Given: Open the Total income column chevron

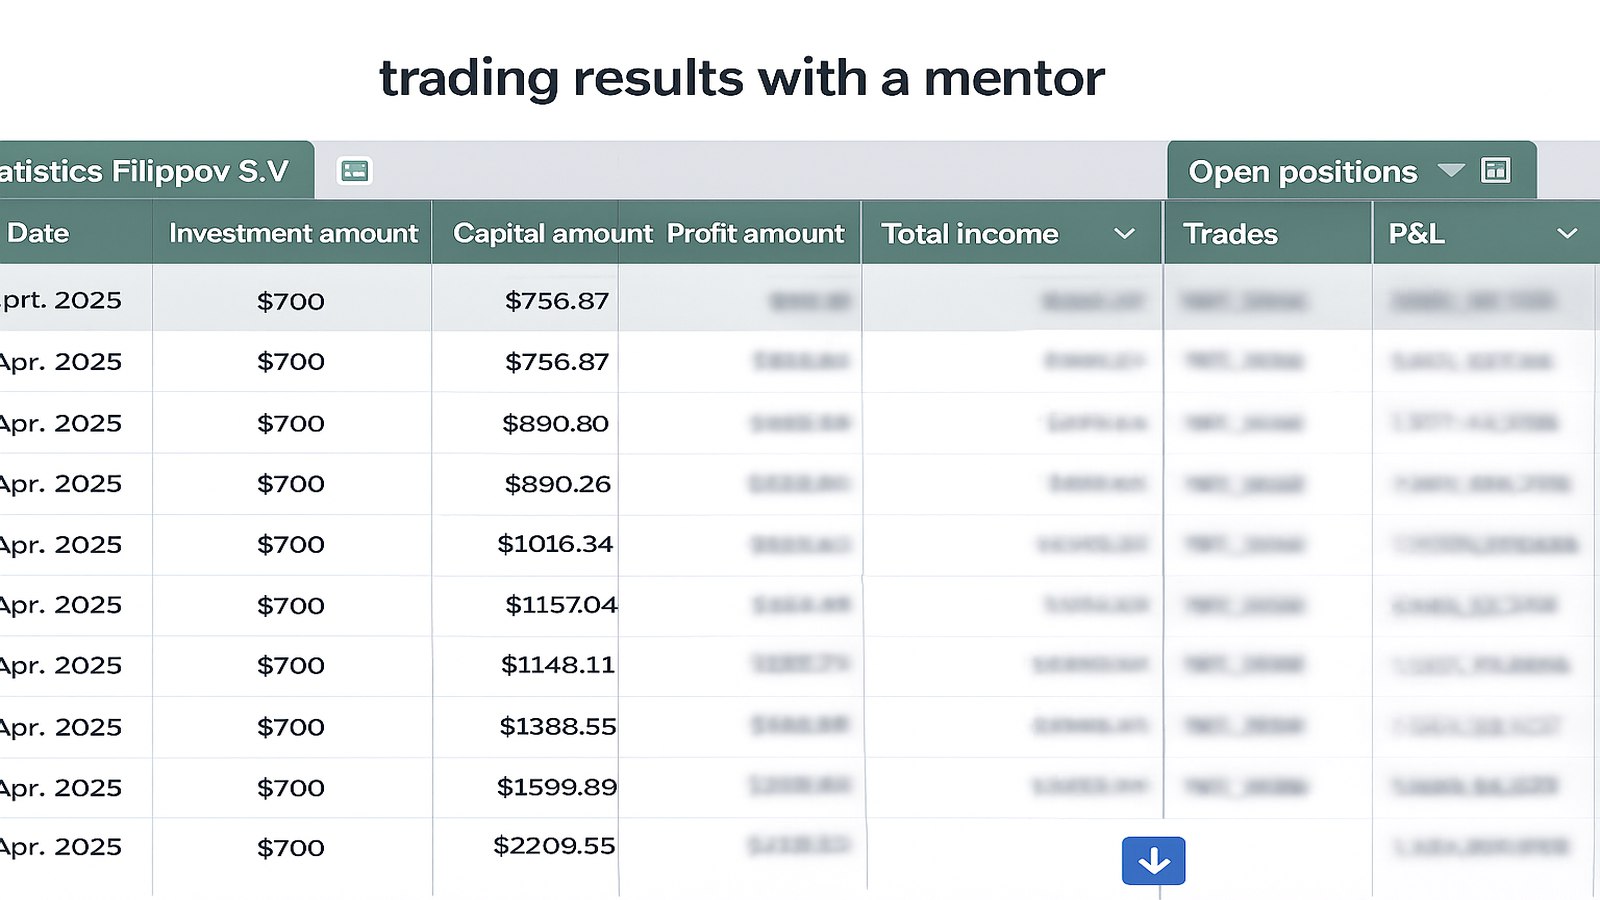Looking at the screenshot, I should click(x=1125, y=234).
